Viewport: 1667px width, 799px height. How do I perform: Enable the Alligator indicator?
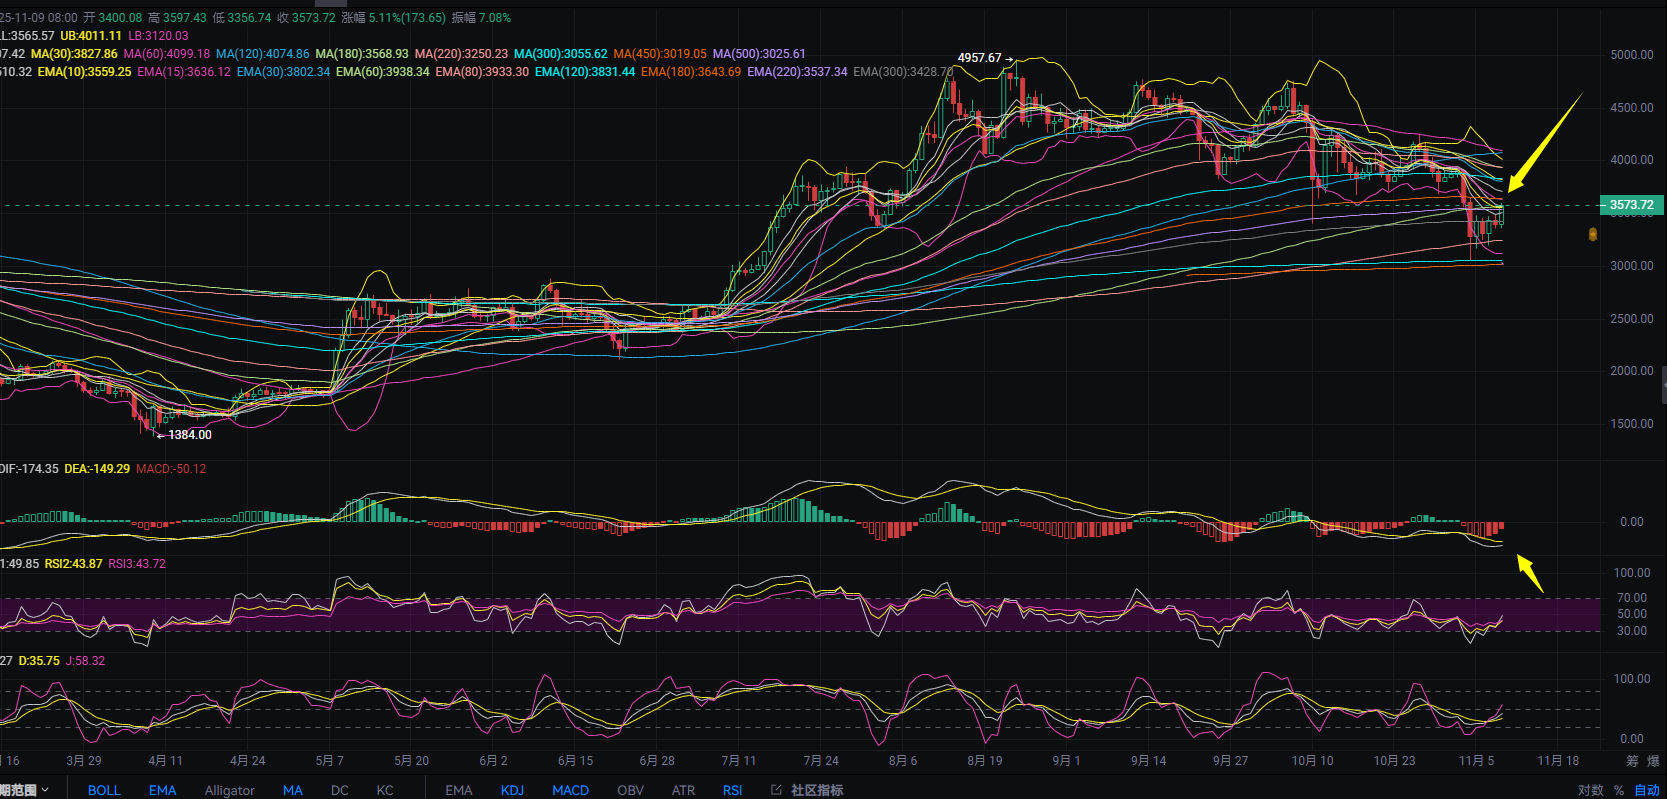(x=229, y=790)
